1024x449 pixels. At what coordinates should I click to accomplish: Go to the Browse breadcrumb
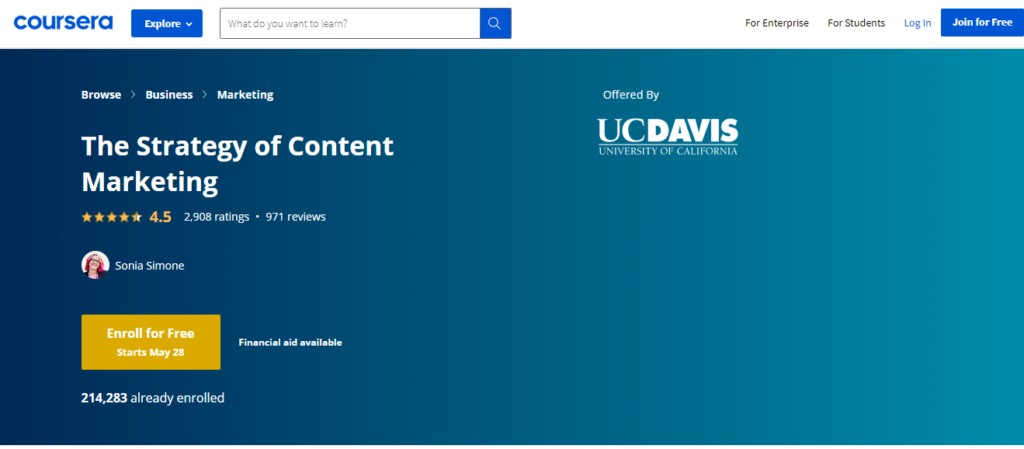[101, 95]
